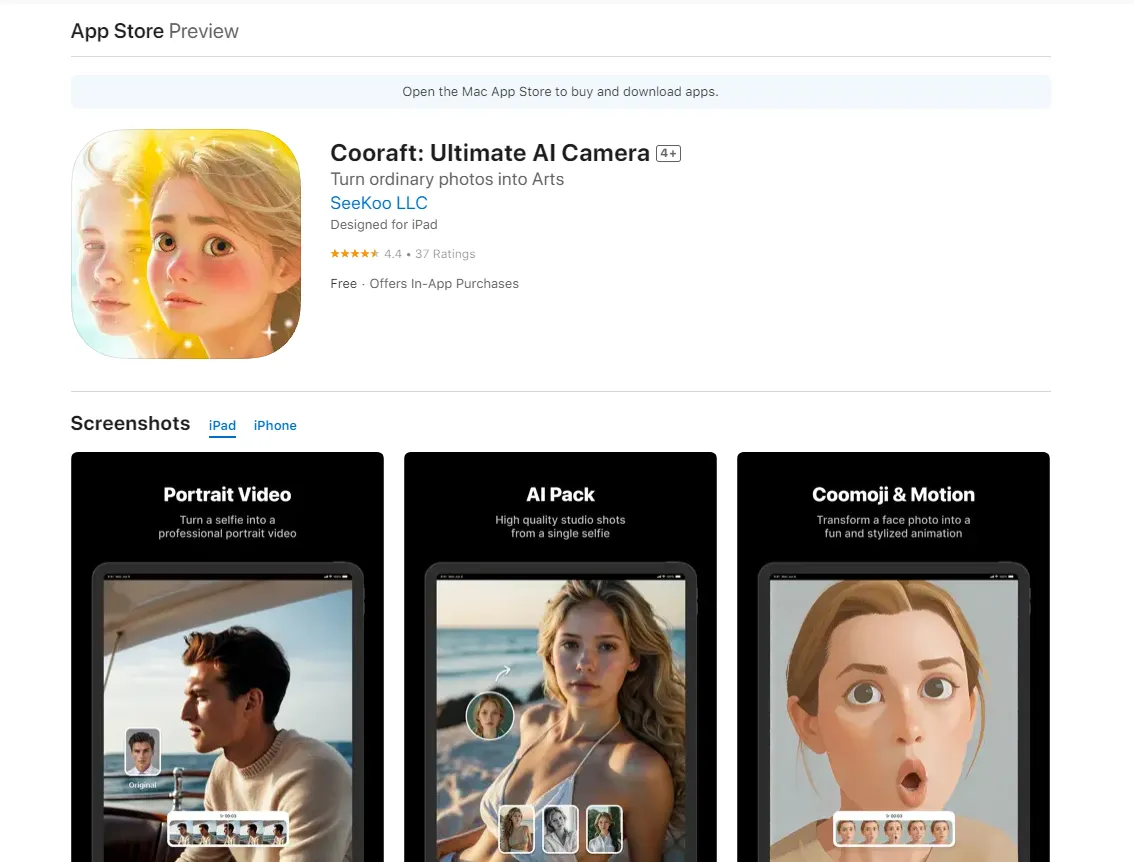
Task: Click the first studio shot thumbnail in AI Pack screenshot
Action: pos(515,828)
